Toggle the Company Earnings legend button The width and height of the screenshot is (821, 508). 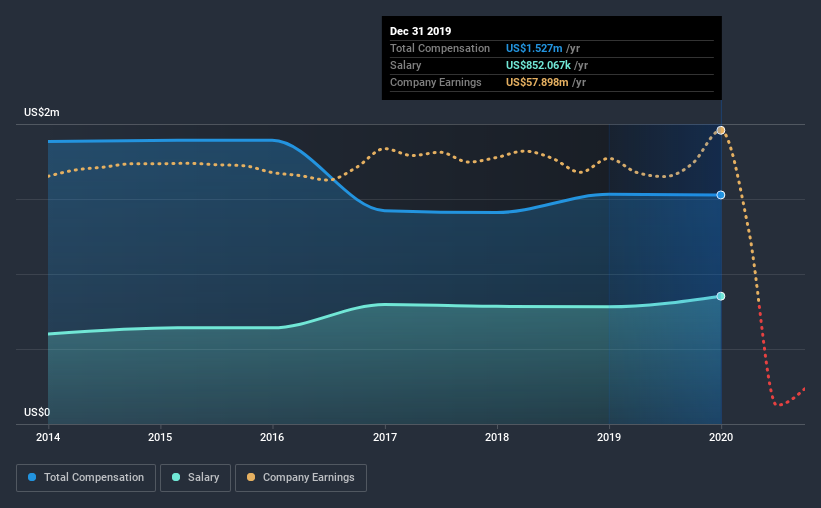[301, 478]
